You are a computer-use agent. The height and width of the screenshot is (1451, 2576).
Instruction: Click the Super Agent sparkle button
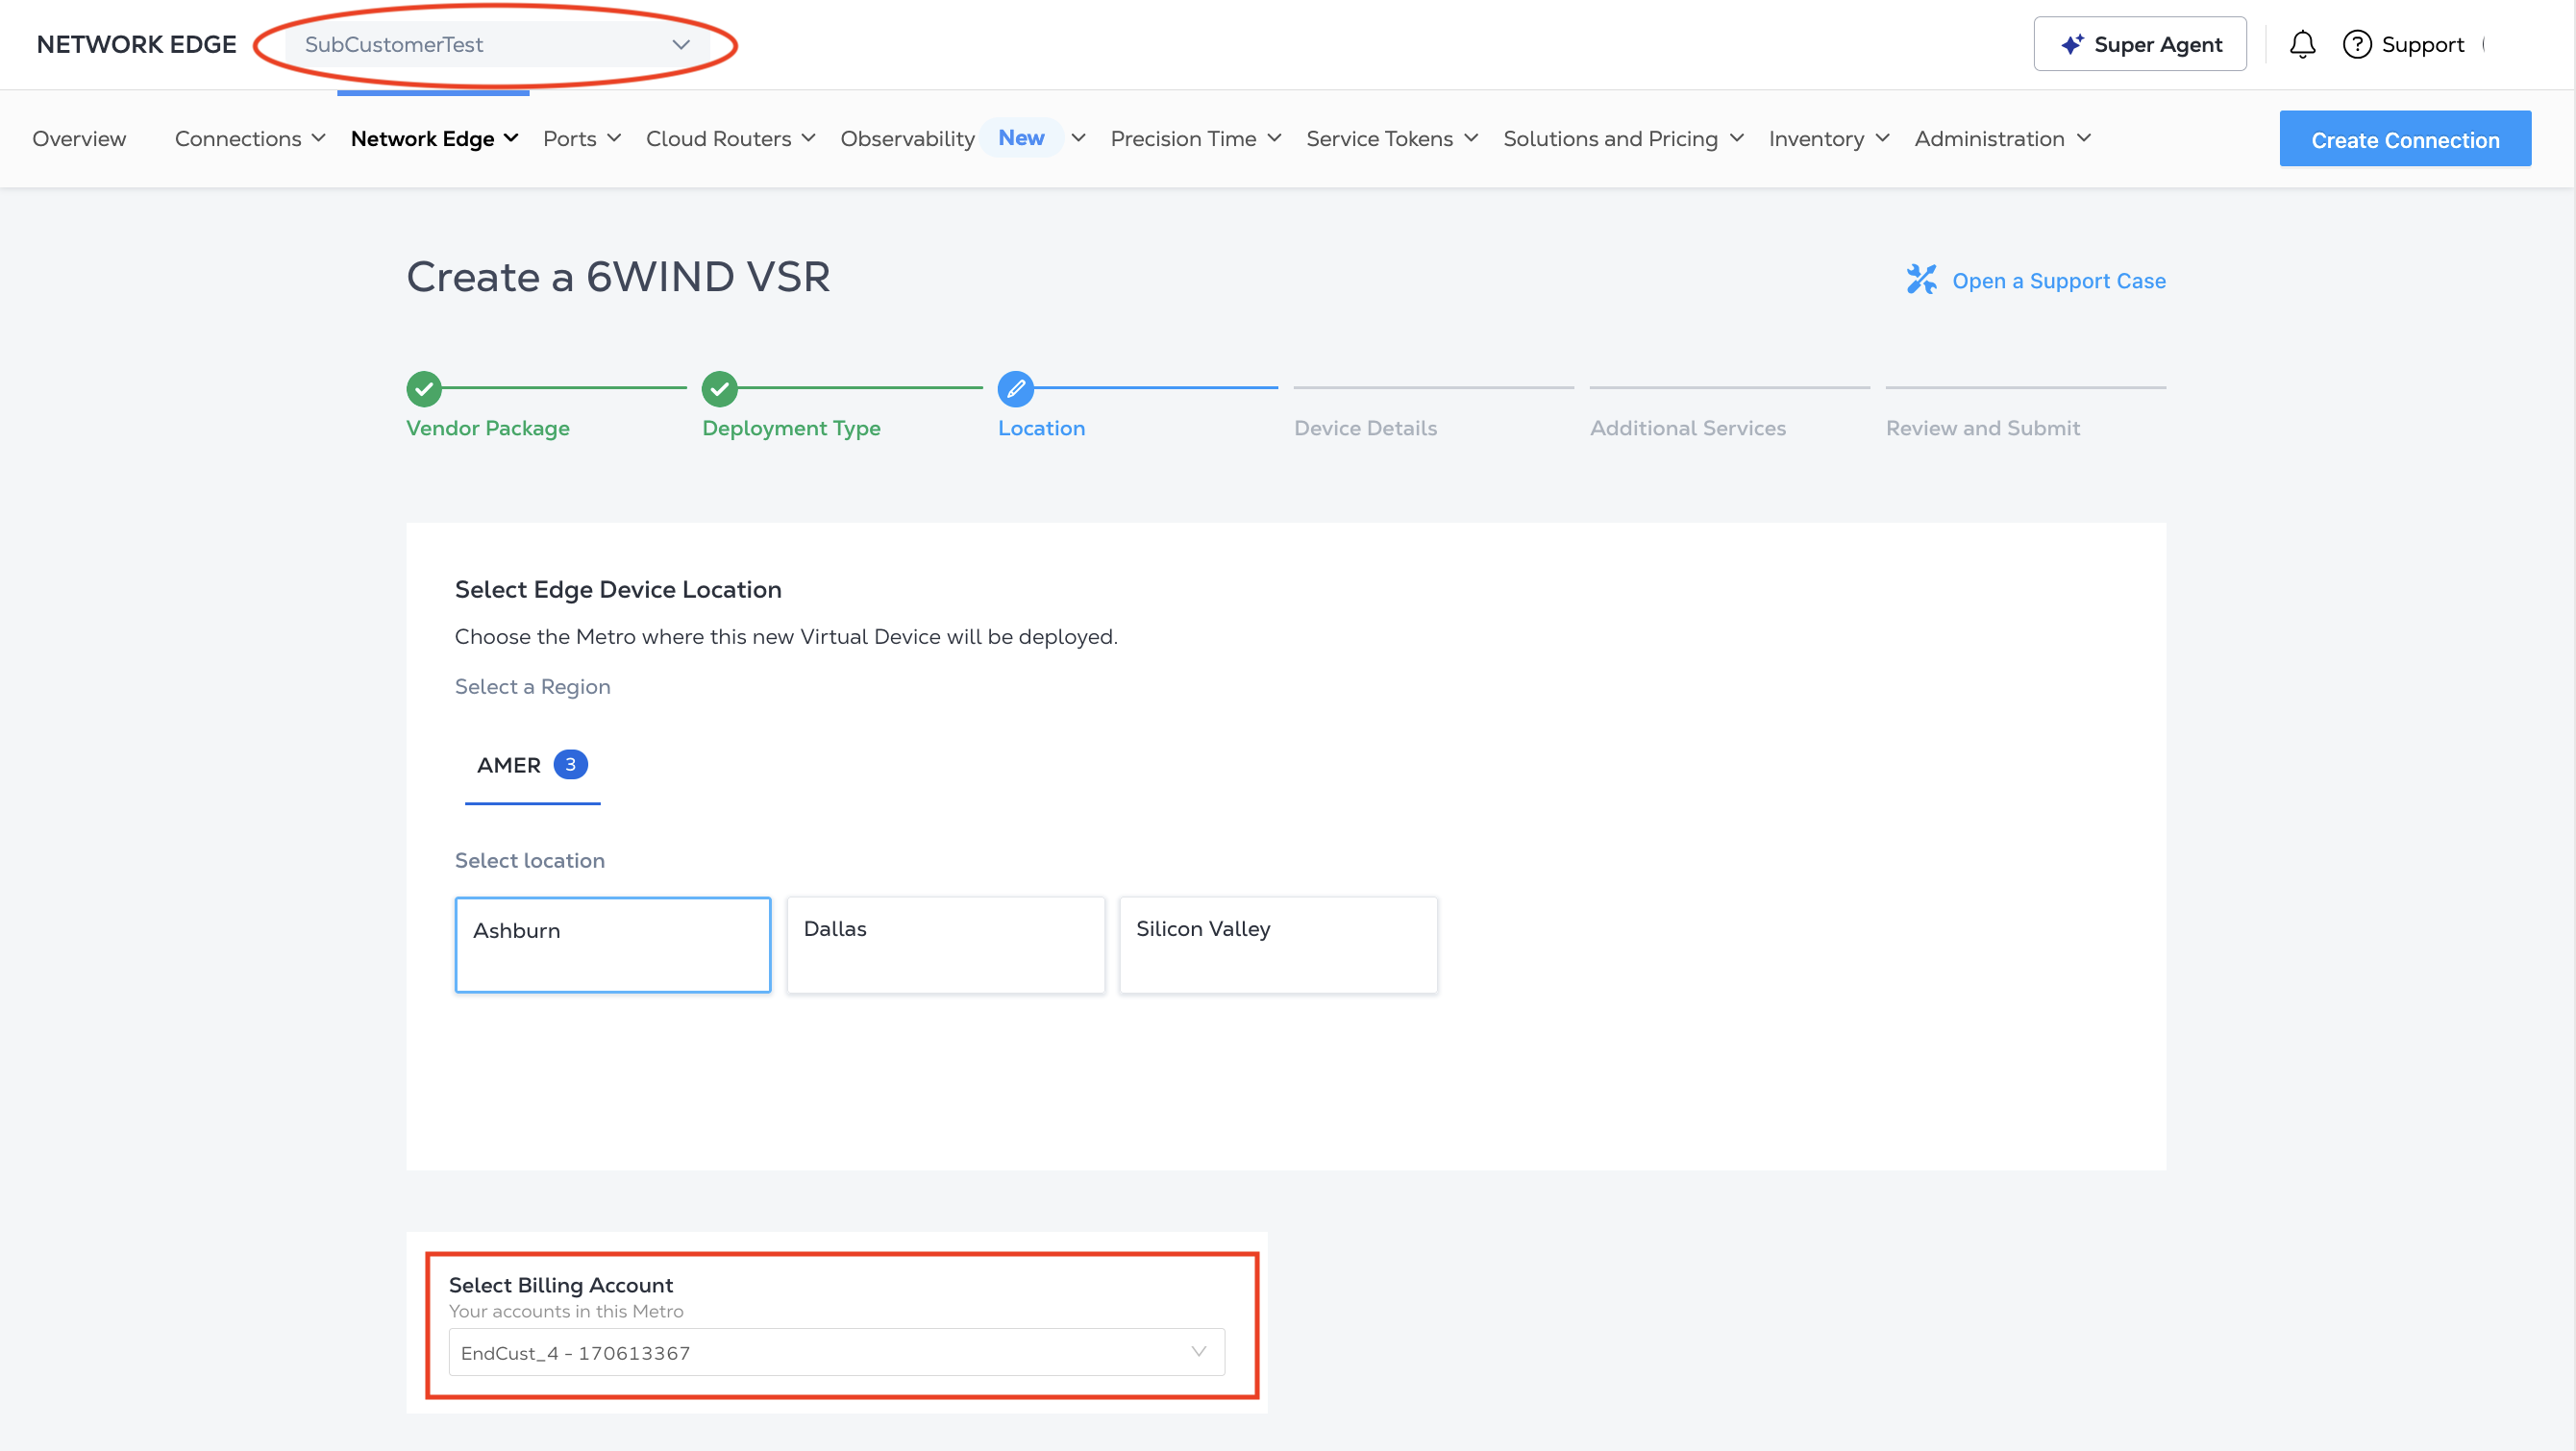2140,44
